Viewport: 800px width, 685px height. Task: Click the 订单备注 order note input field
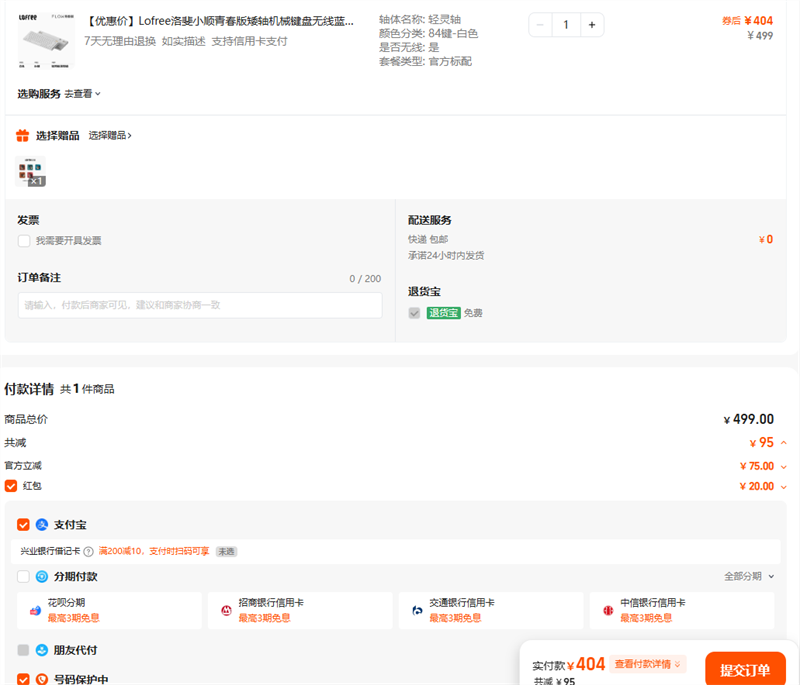coord(200,305)
